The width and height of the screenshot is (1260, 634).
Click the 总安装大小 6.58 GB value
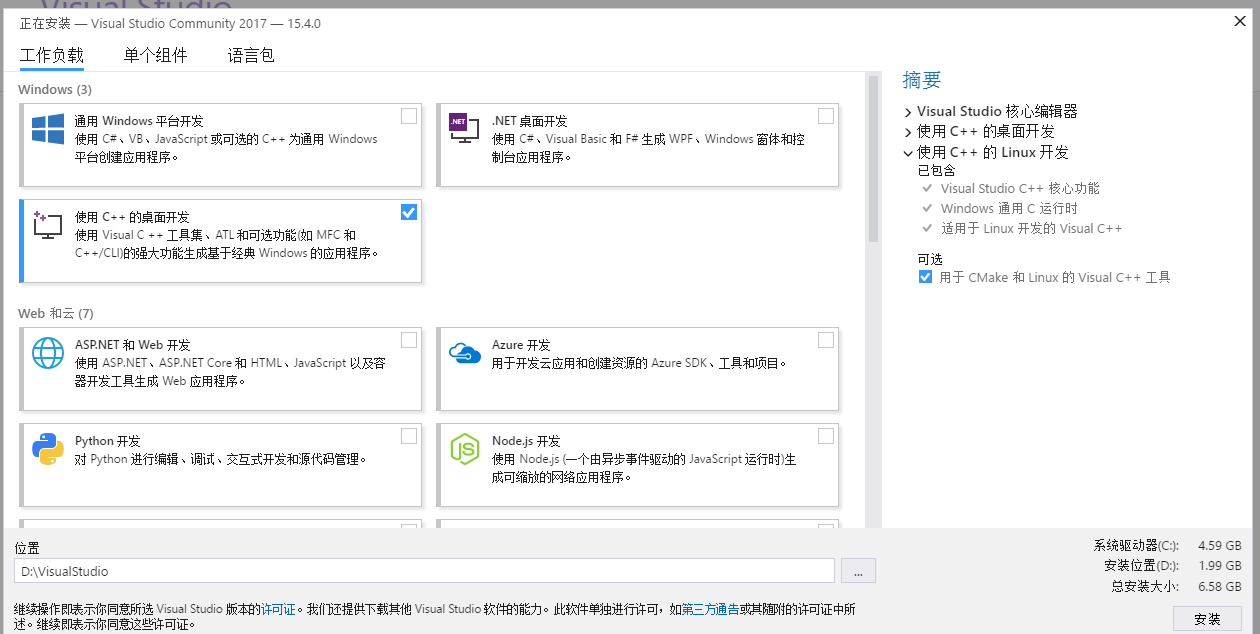coord(1219,587)
